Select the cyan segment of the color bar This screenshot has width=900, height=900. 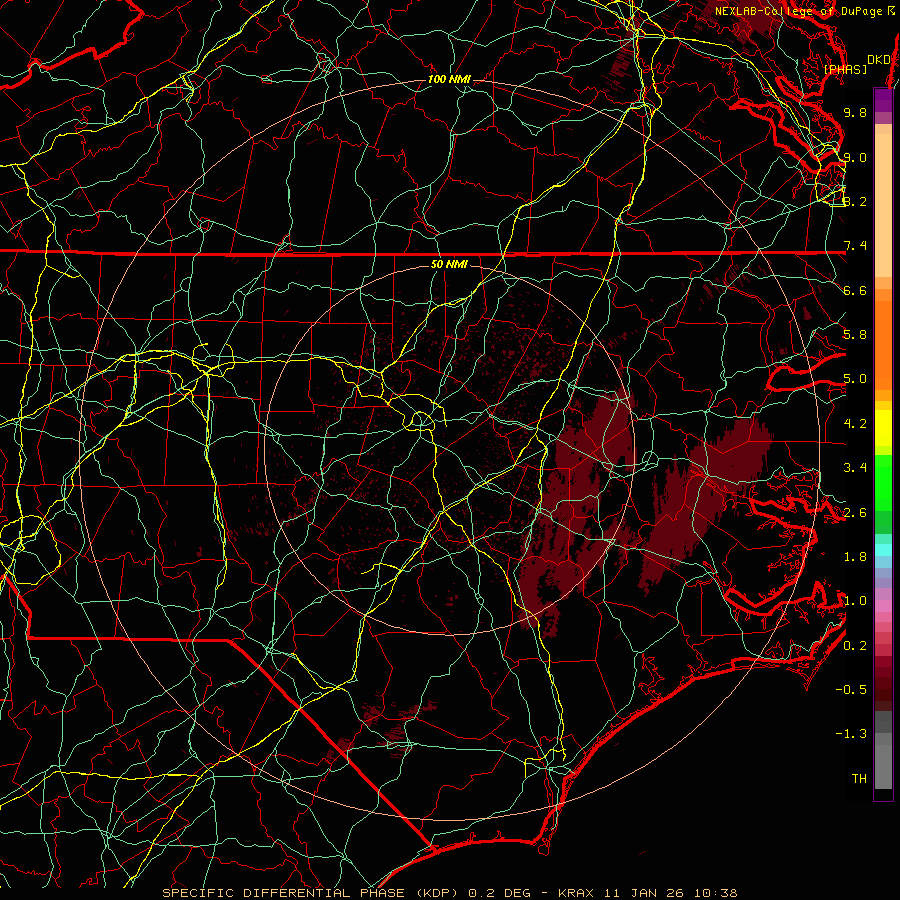[x=883, y=550]
